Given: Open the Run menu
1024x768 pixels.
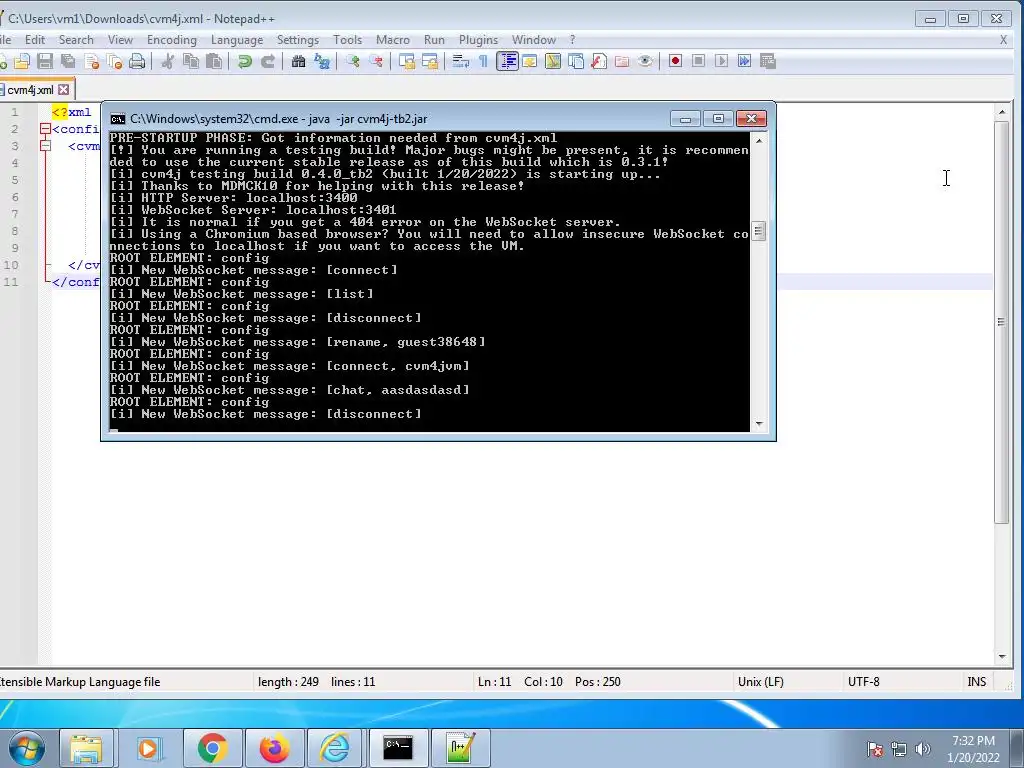Looking at the screenshot, I should 434,40.
